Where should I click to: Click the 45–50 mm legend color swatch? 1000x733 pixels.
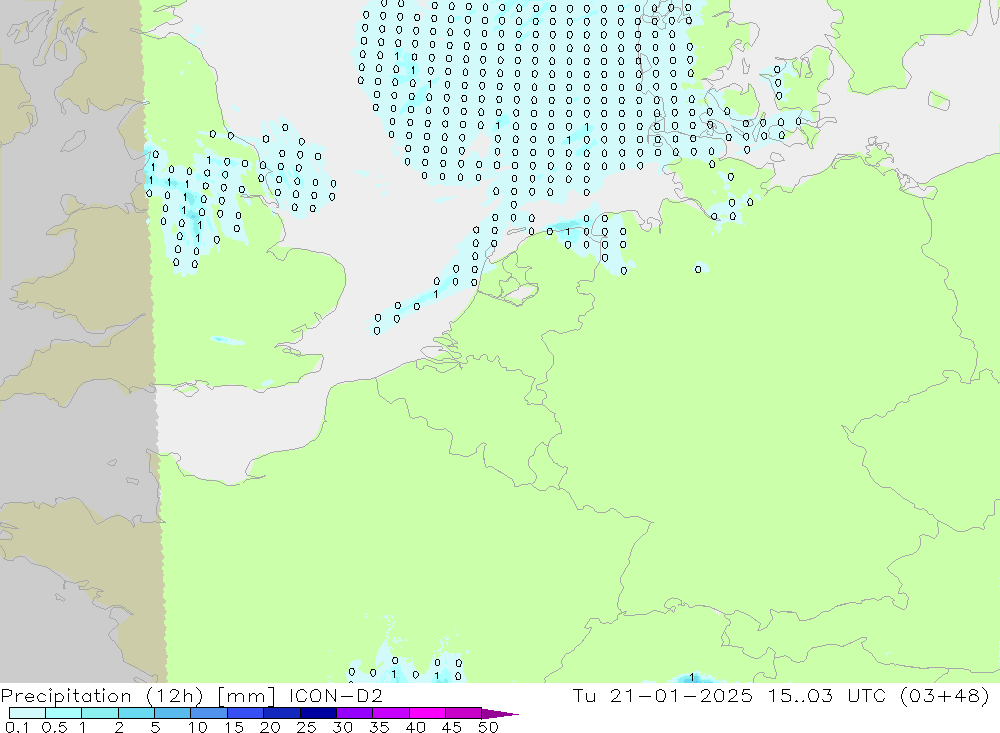click(464, 713)
